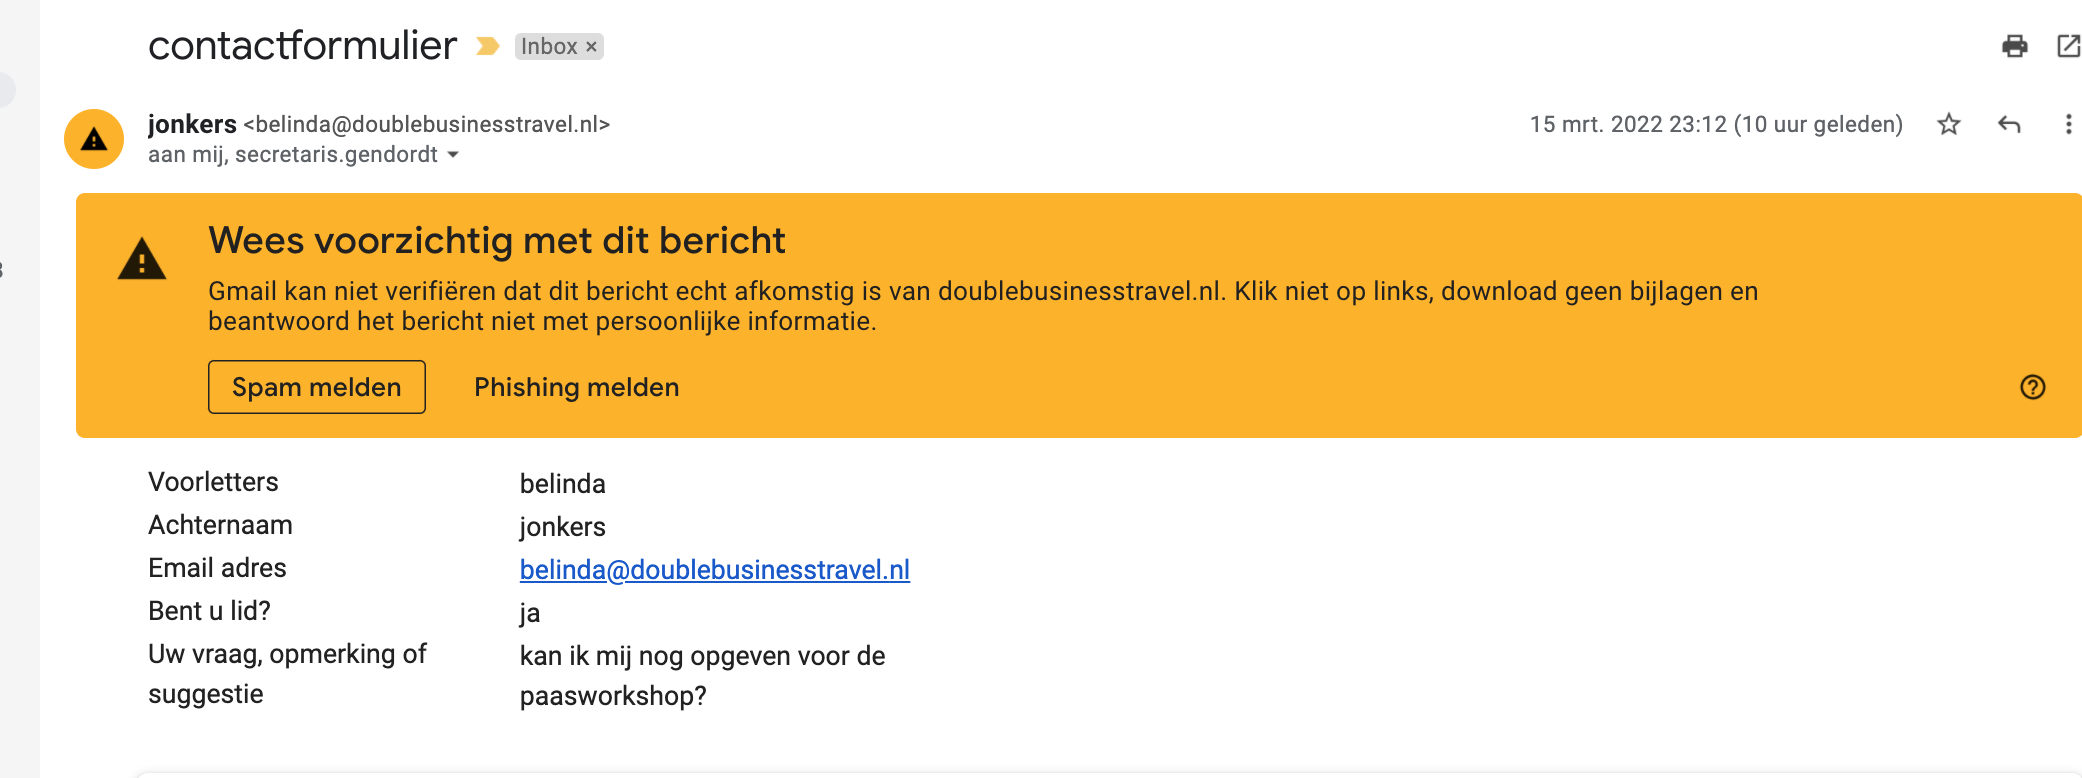
Task: Click the black warning triangle in the banner
Action: 142,259
